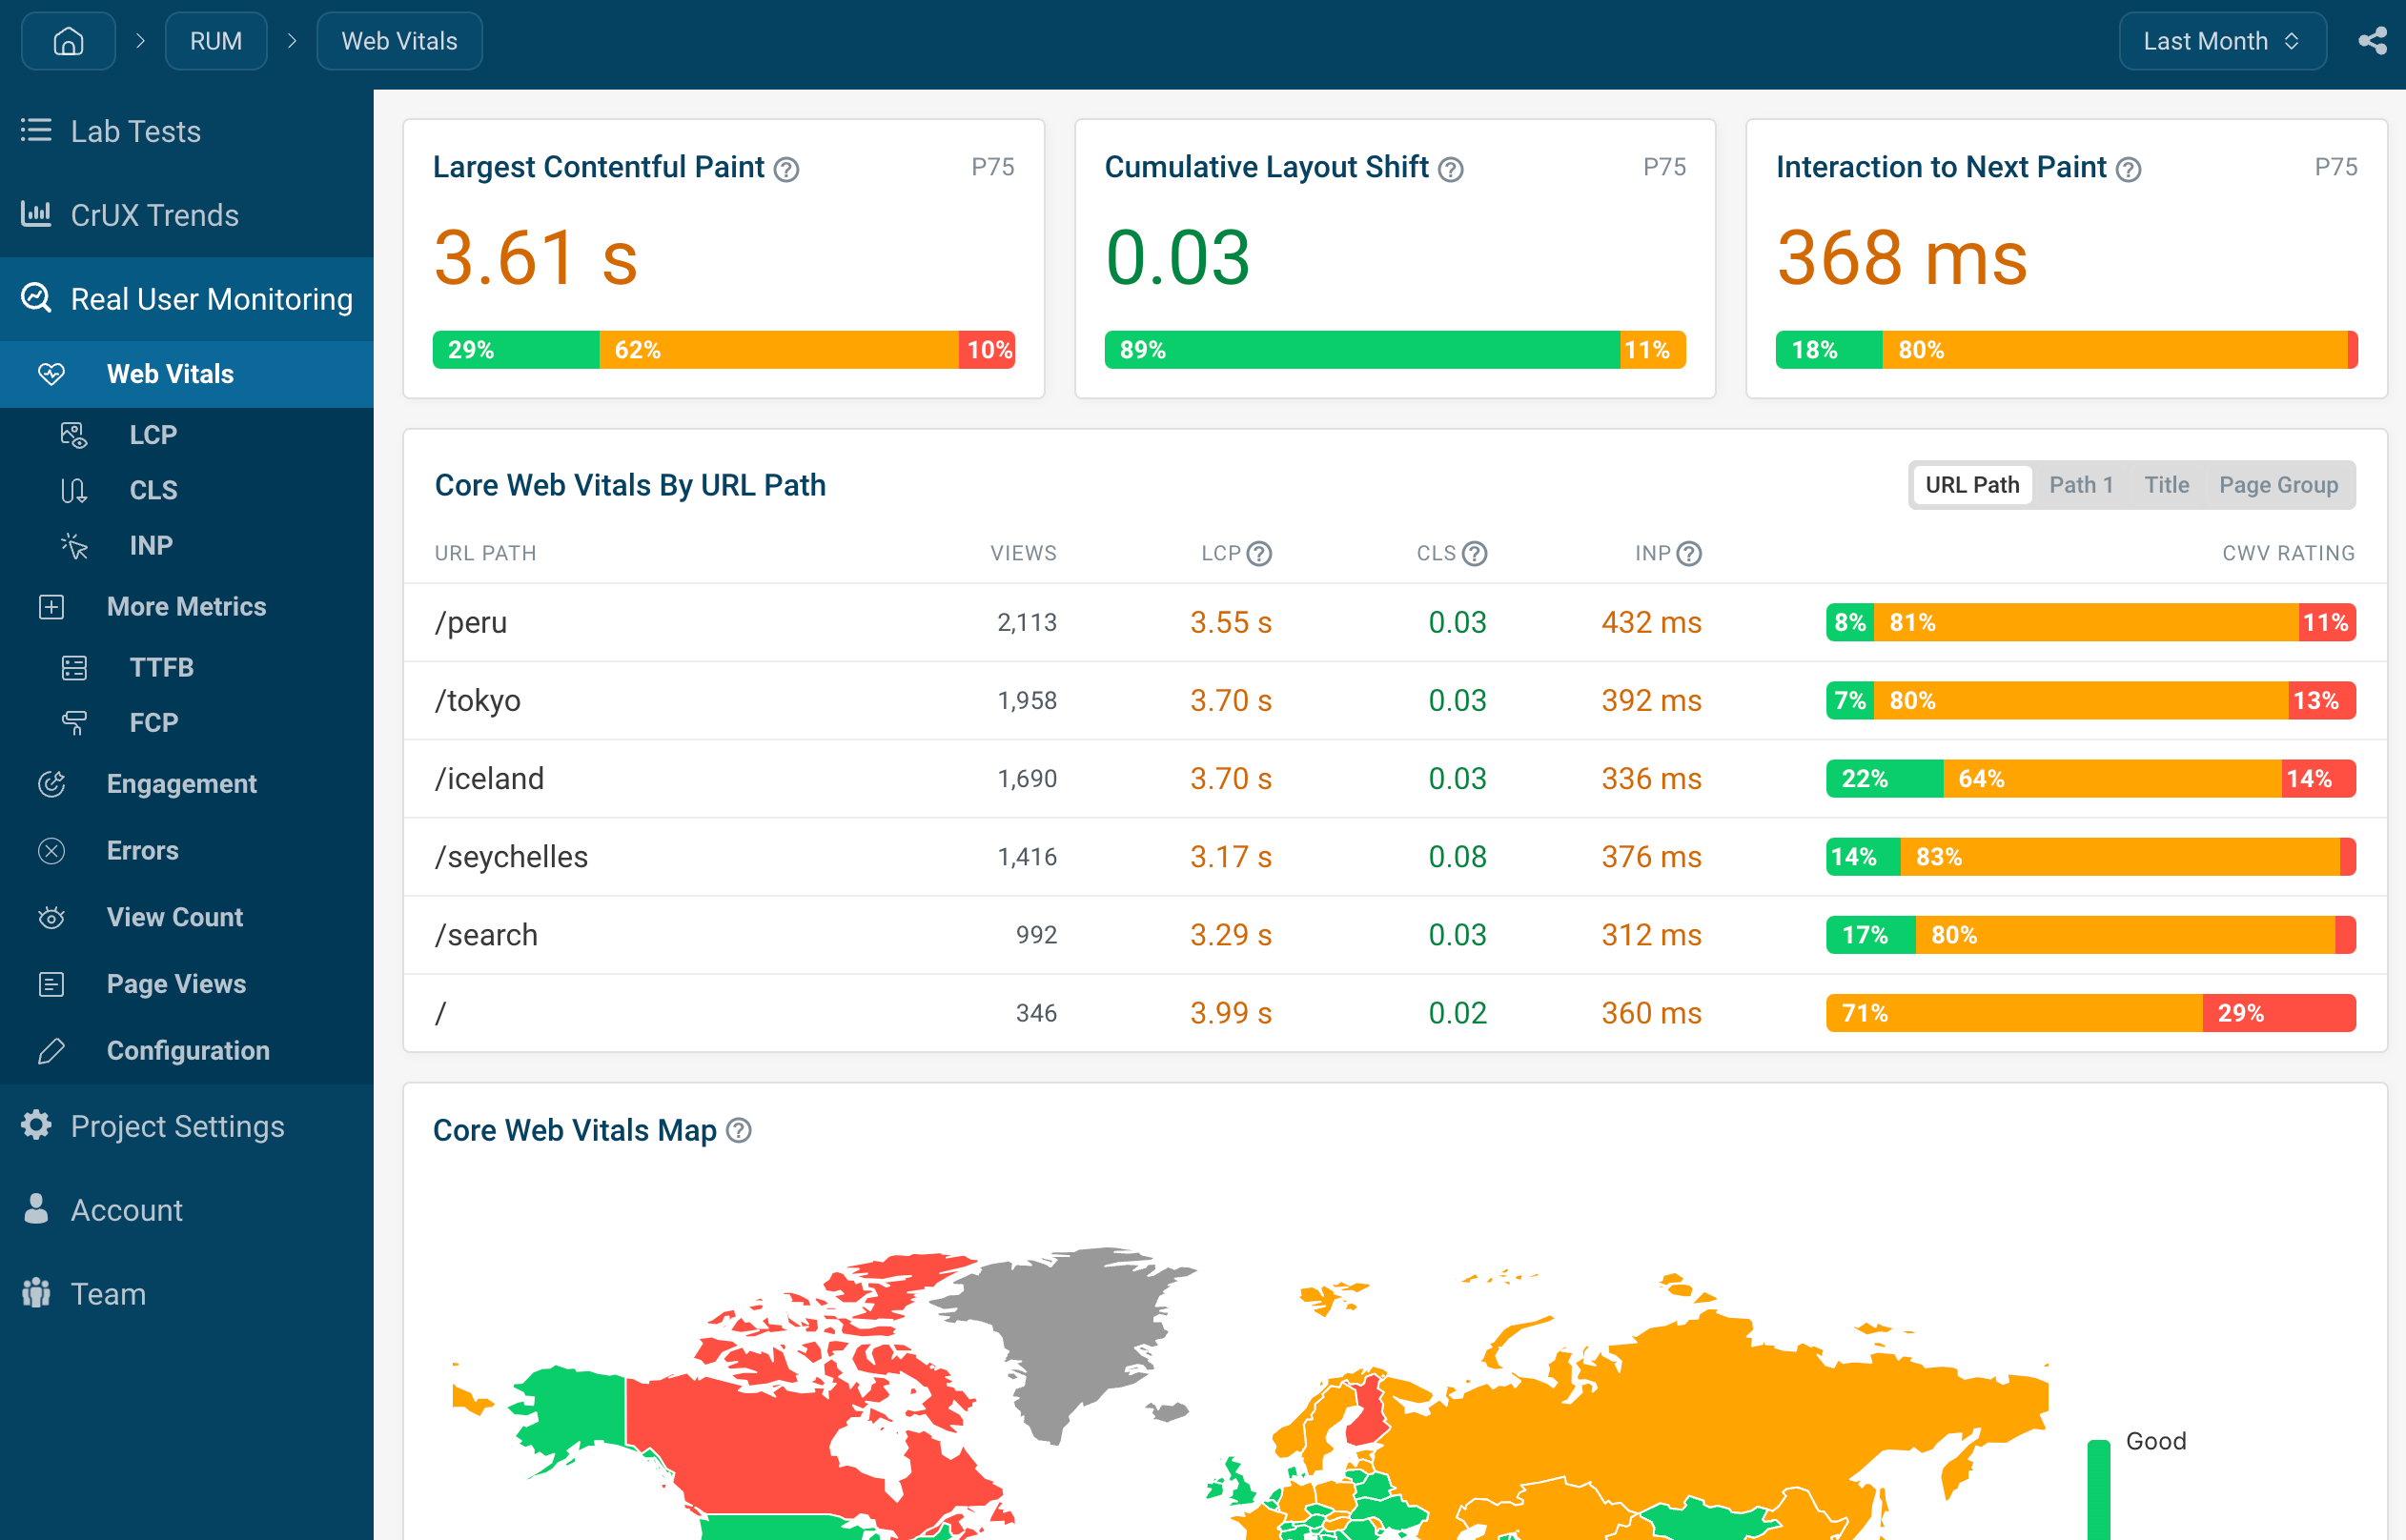Image resolution: width=2406 pixels, height=1540 pixels.
Task: Open help icon next to Largest Contentful Paint
Action: click(x=787, y=169)
